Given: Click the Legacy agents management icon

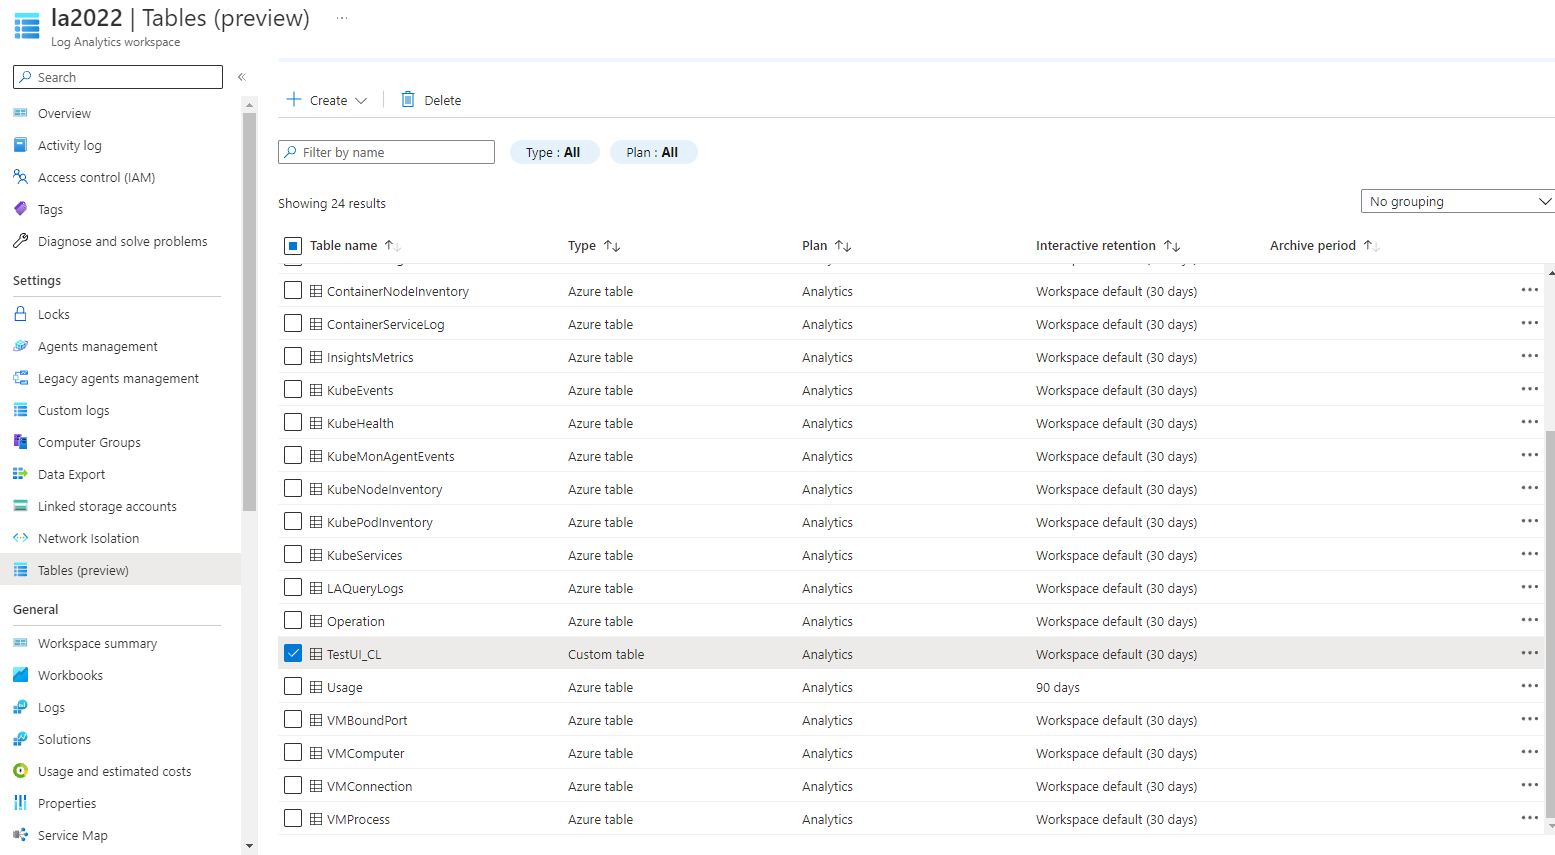Looking at the screenshot, I should coord(20,378).
